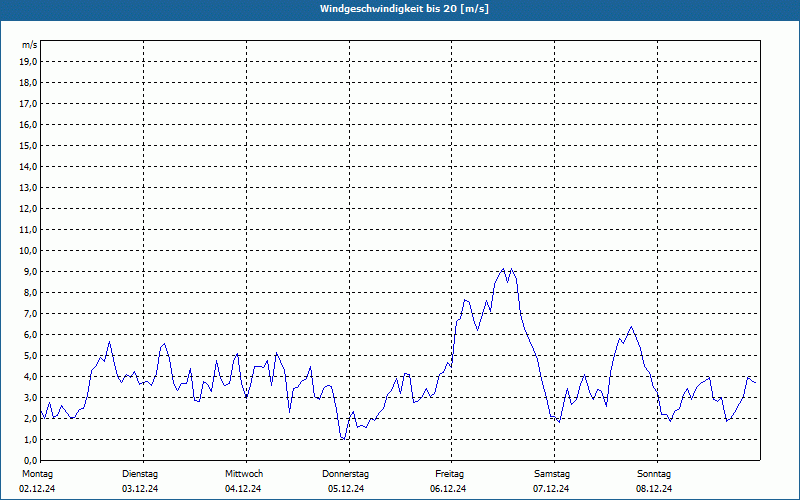800x500 pixels.
Task: Select the 'Samstag' day label
Action: coord(552,474)
